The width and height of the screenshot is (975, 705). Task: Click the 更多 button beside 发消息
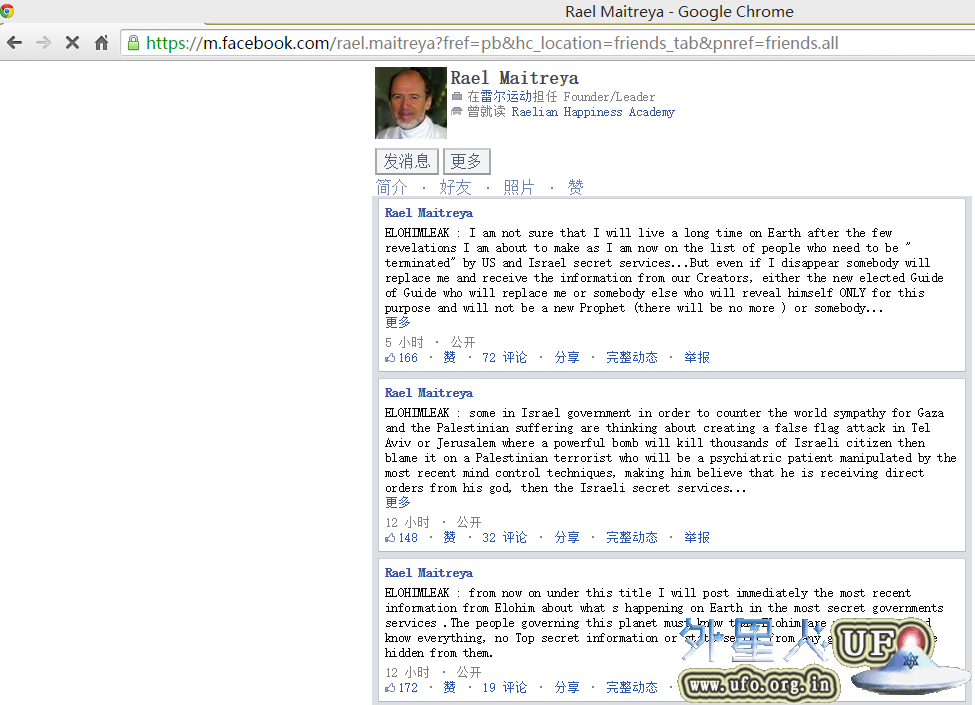point(466,162)
